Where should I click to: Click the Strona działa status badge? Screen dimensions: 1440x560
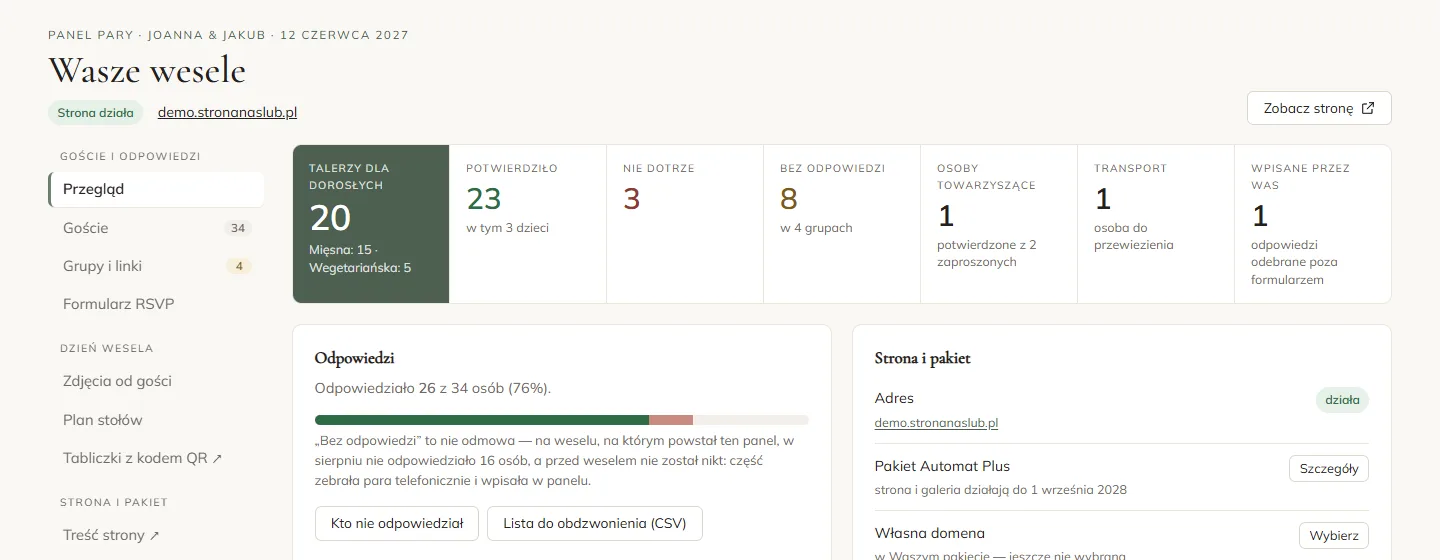tap(96, 112)
